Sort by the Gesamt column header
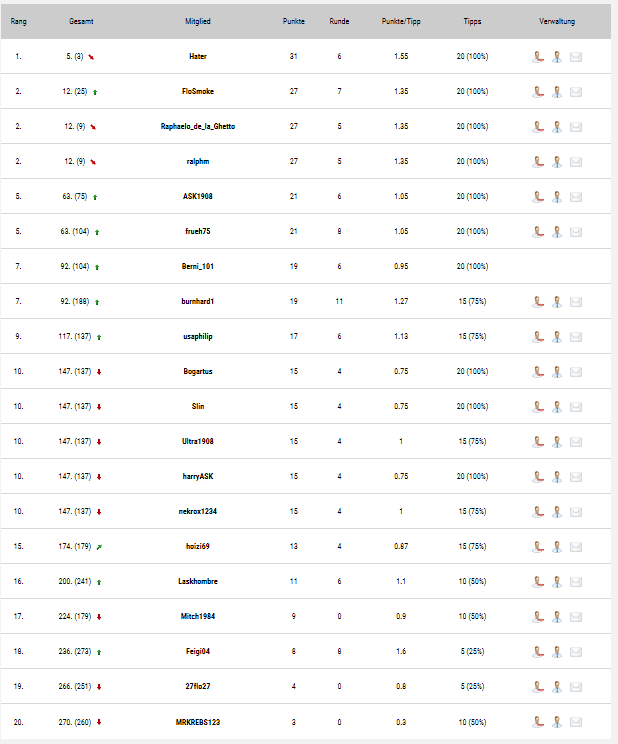The image size is (618, 744). point(81,21)
